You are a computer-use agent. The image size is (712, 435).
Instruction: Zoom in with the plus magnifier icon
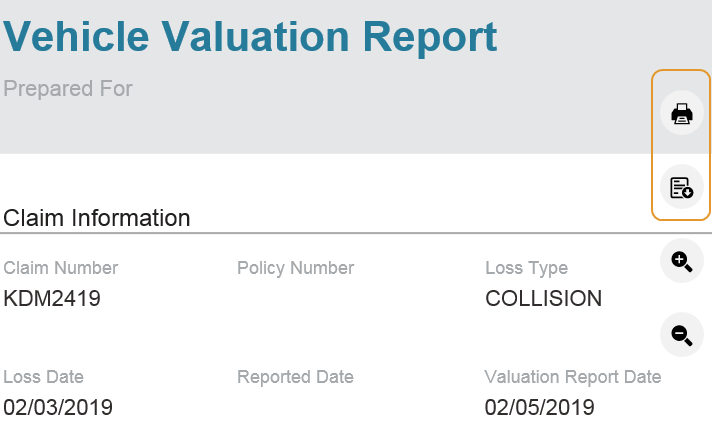click(682, 261)
